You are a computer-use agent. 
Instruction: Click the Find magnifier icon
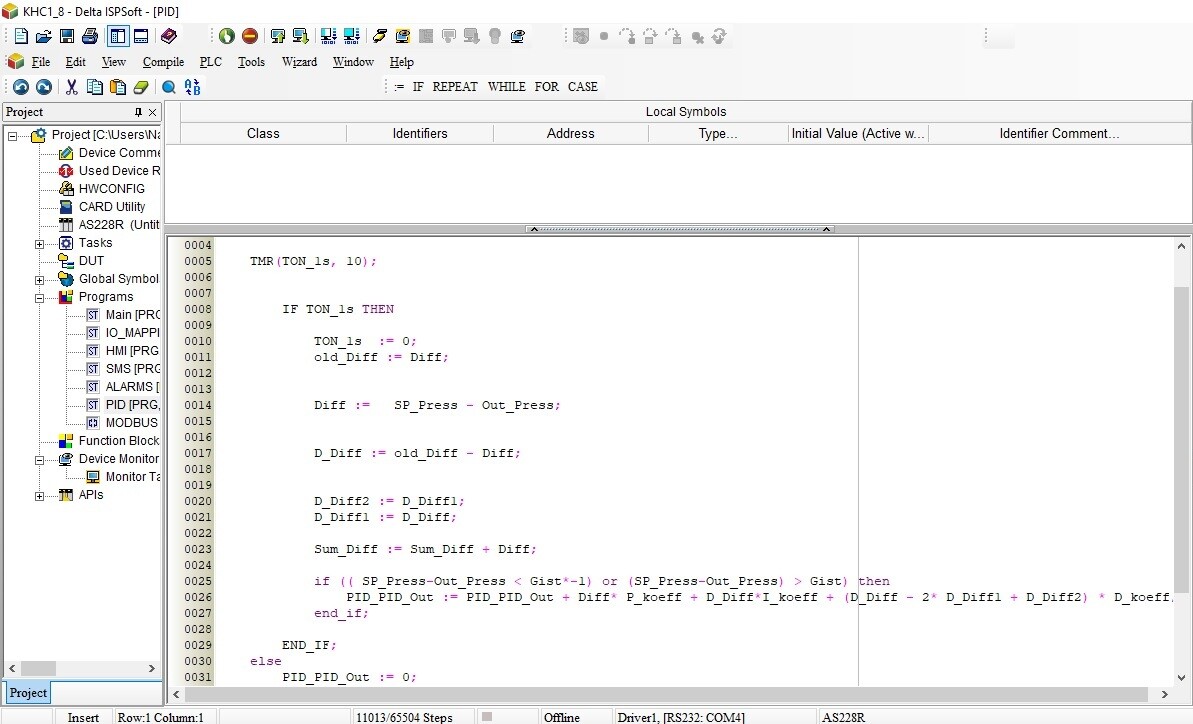[x=169, y=87]
